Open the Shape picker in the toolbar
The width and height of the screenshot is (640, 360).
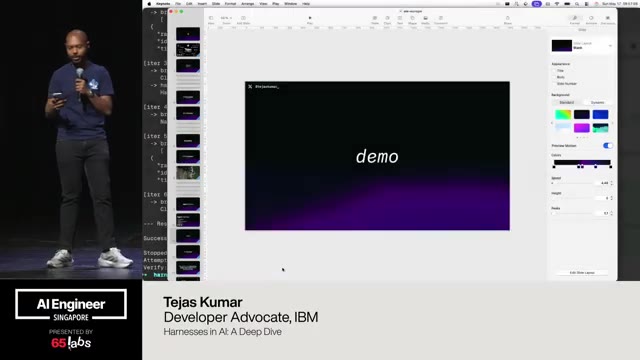(x=412, y=20)
